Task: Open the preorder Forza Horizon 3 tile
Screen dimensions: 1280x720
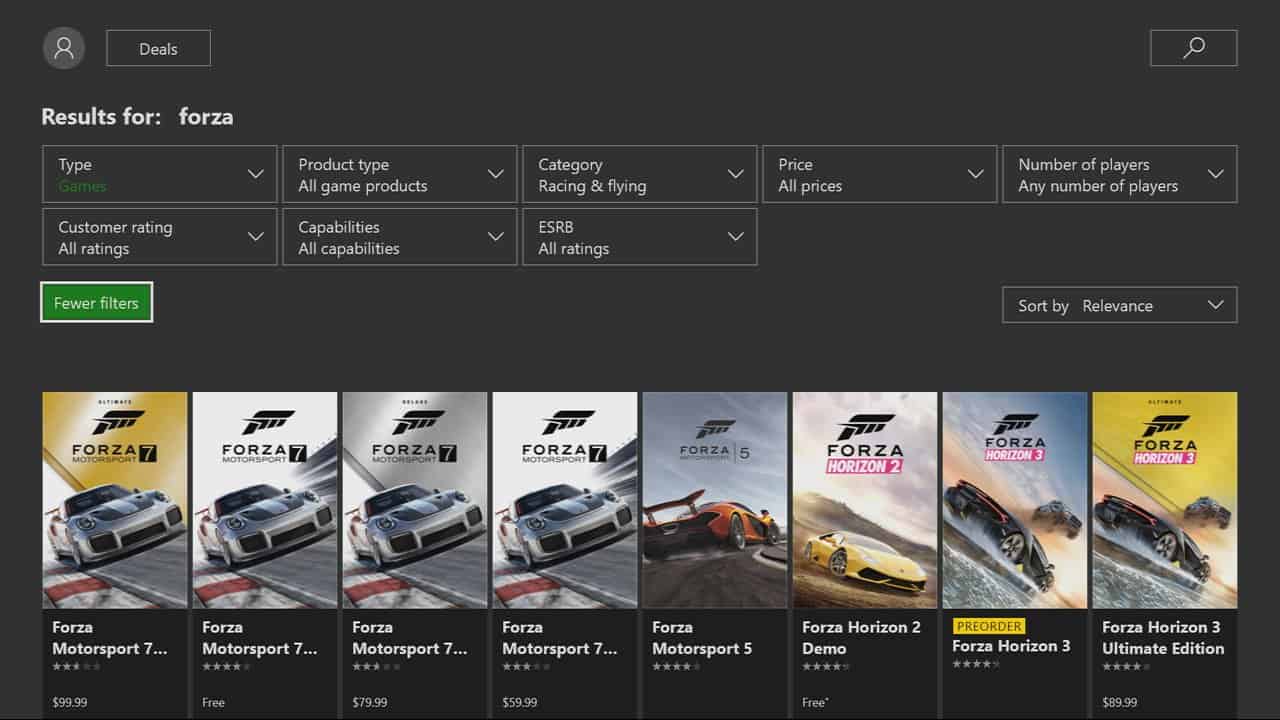Action: tap(1015, 500)
